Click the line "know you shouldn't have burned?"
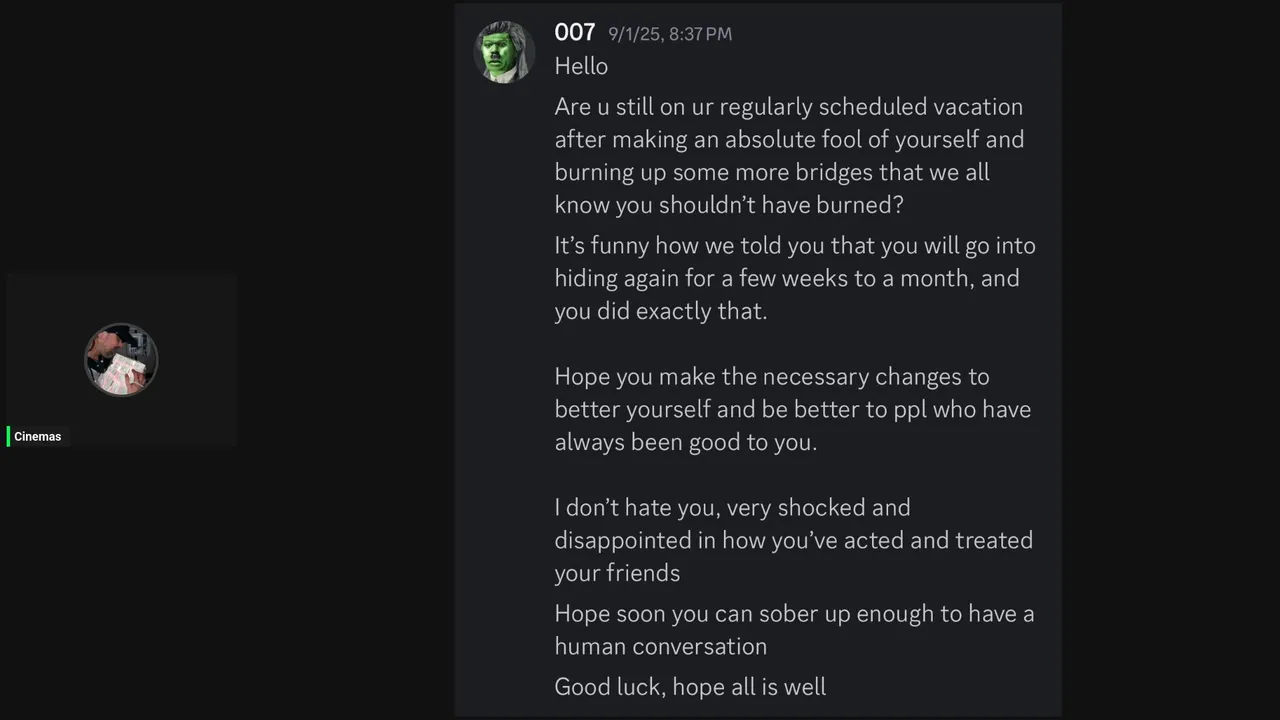The width and height of the screenshot is (1280, 720). [x=728, y=205]
